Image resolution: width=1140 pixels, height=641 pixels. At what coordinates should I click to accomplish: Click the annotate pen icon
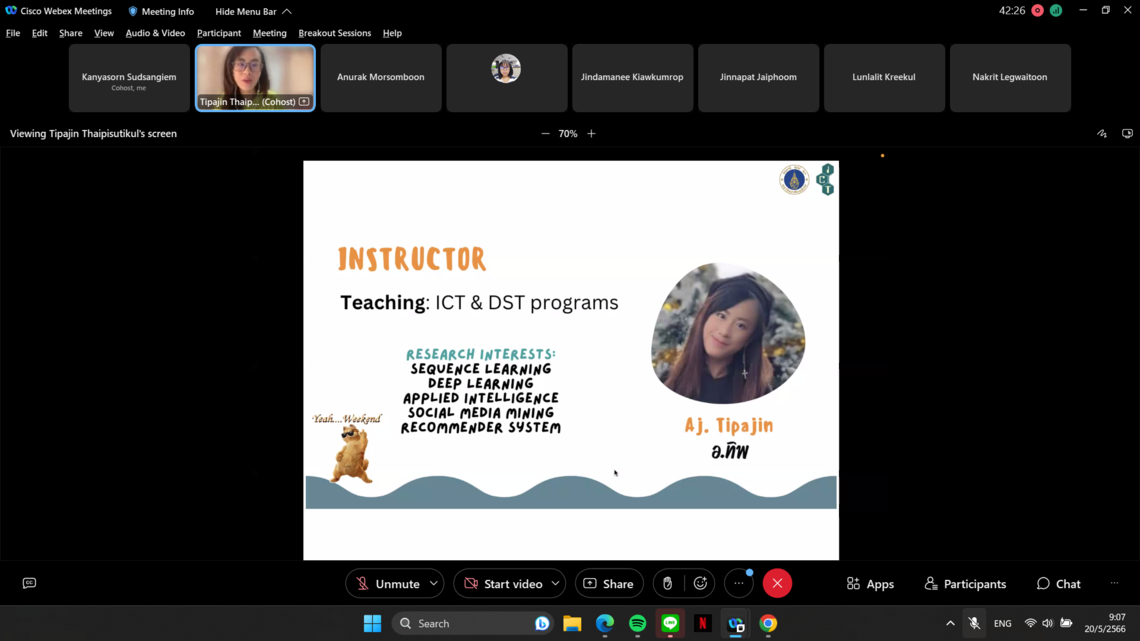[x=1102, y=134]
